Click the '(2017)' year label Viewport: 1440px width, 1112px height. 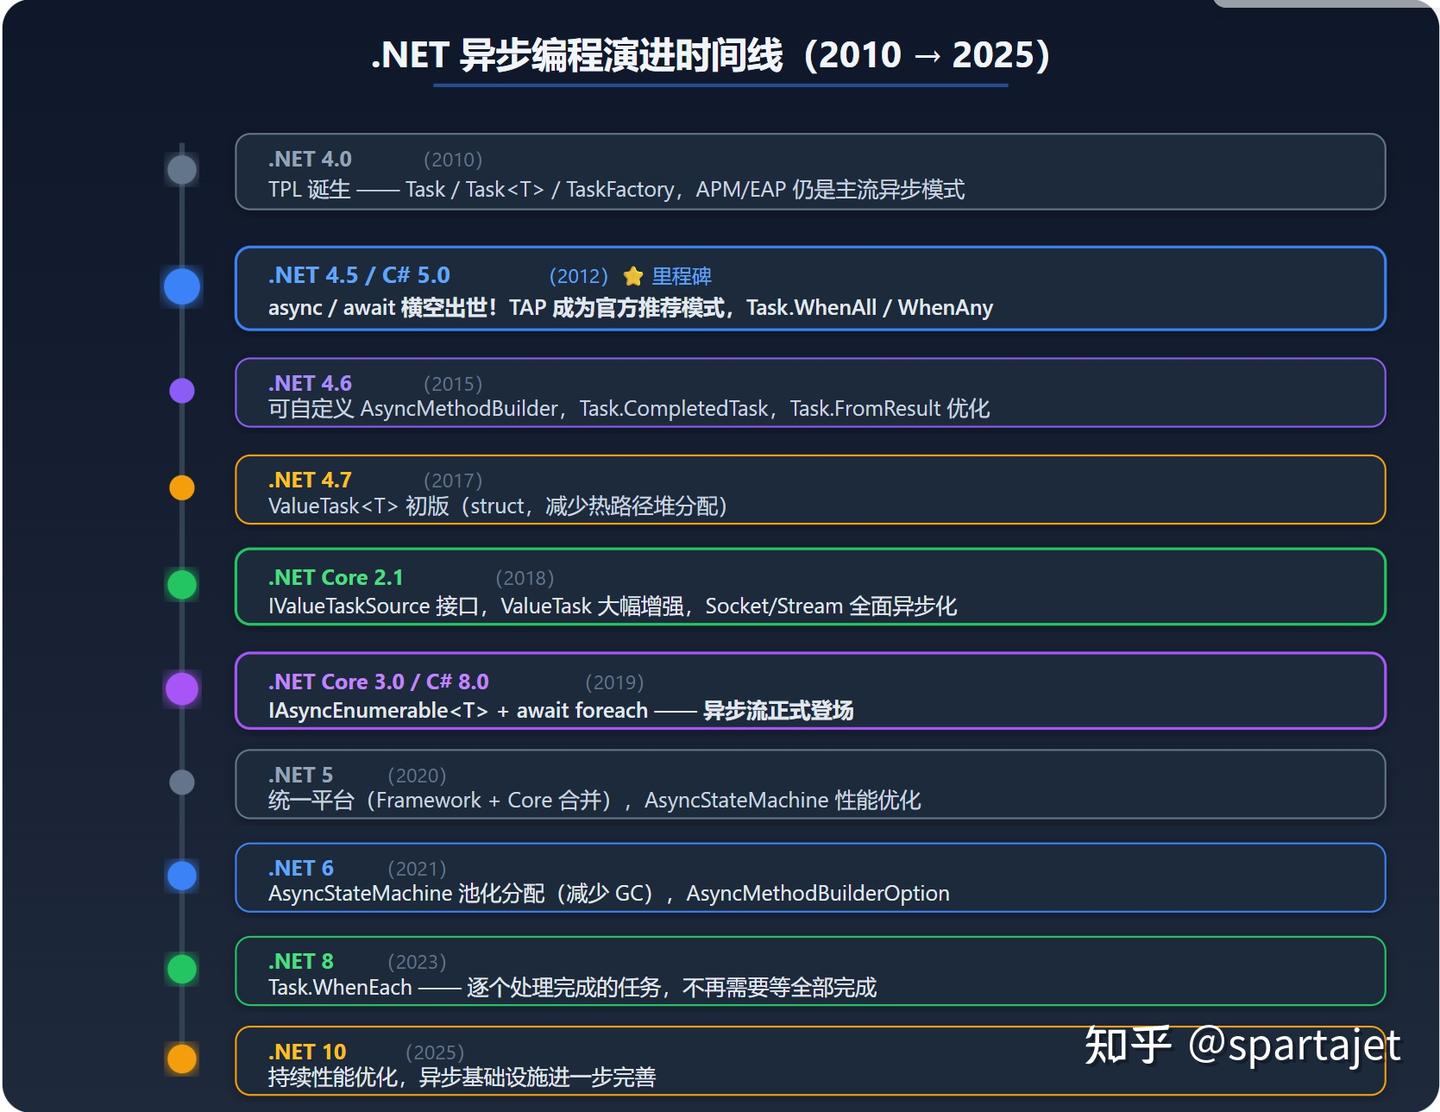453,481
